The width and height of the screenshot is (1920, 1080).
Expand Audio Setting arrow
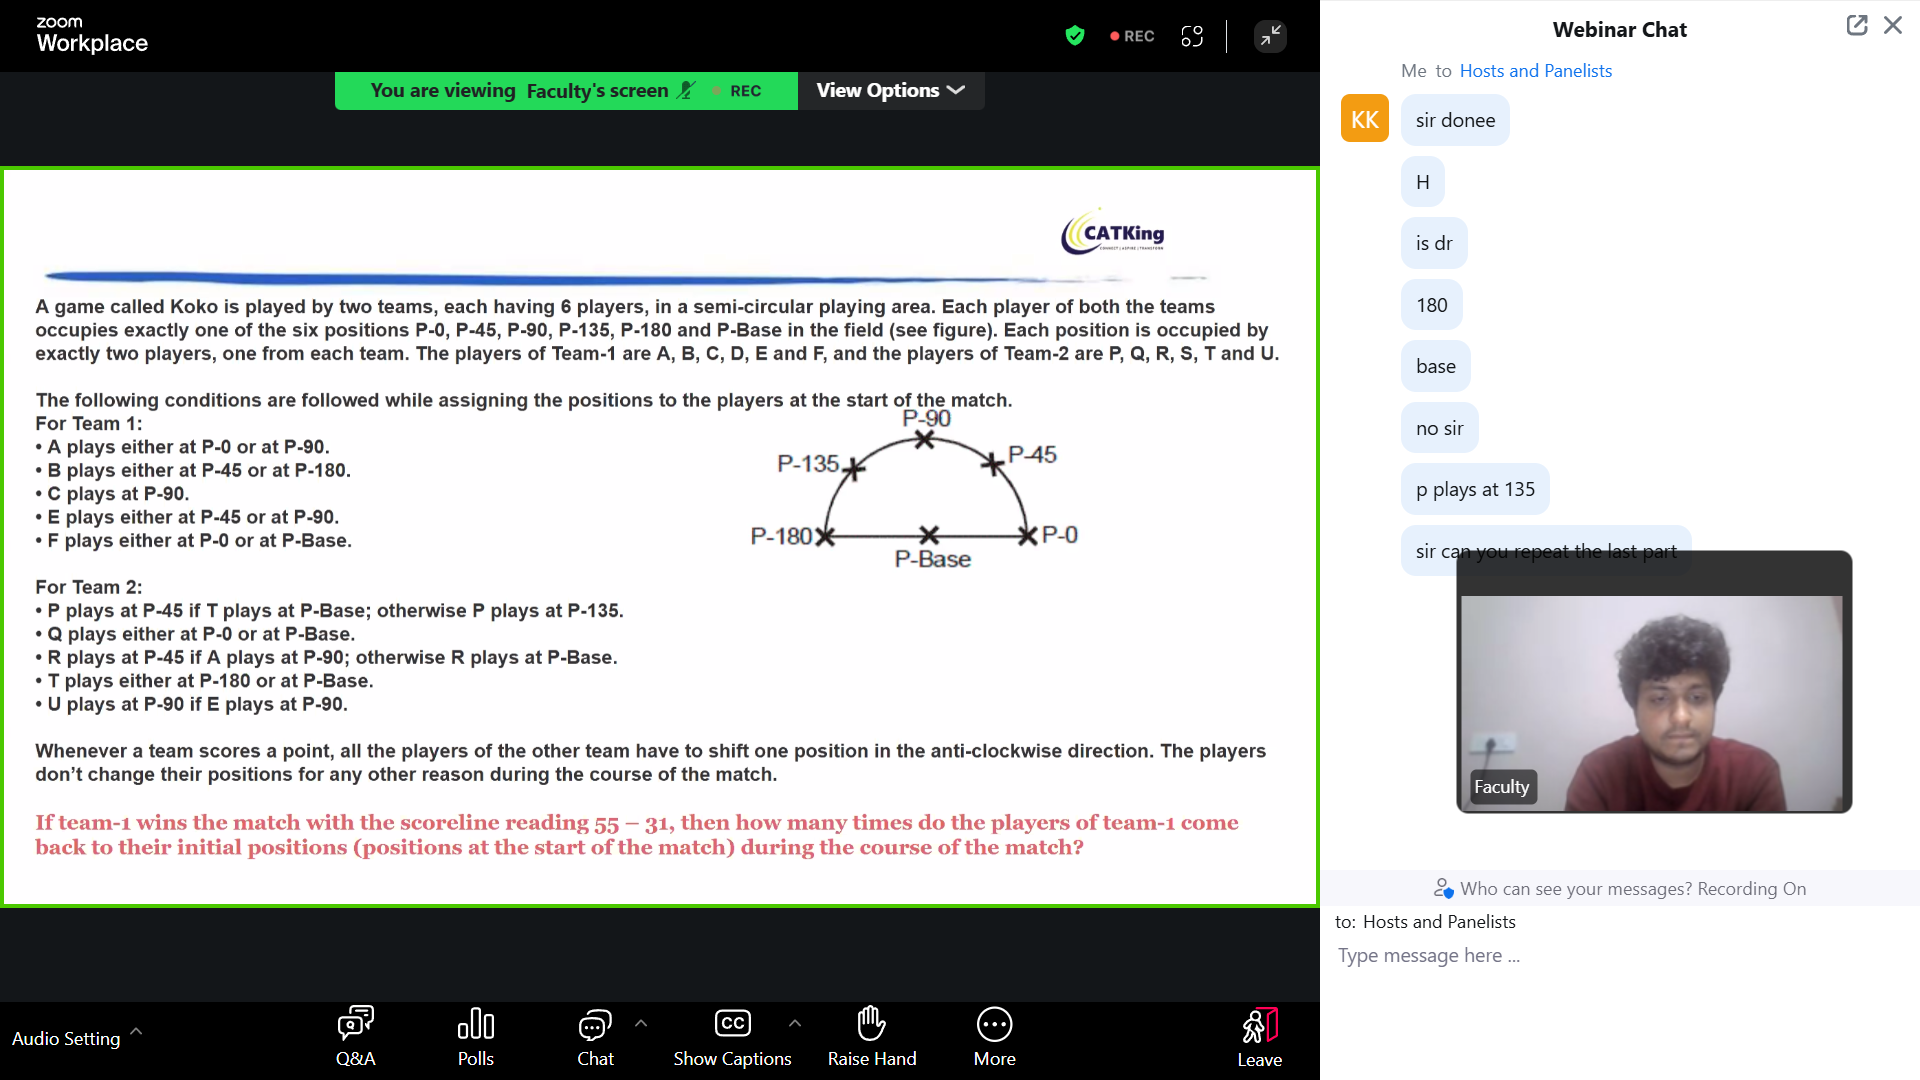136,1031
